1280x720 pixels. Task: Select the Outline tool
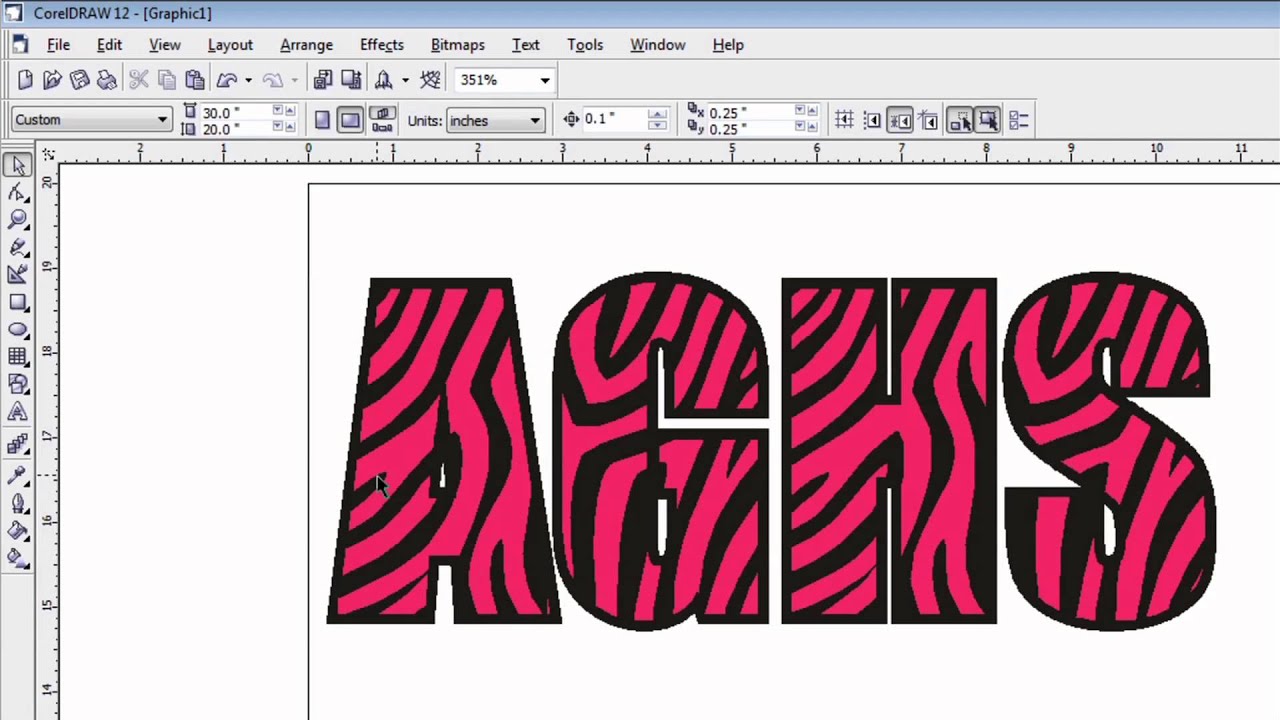[x=18, y=504]
